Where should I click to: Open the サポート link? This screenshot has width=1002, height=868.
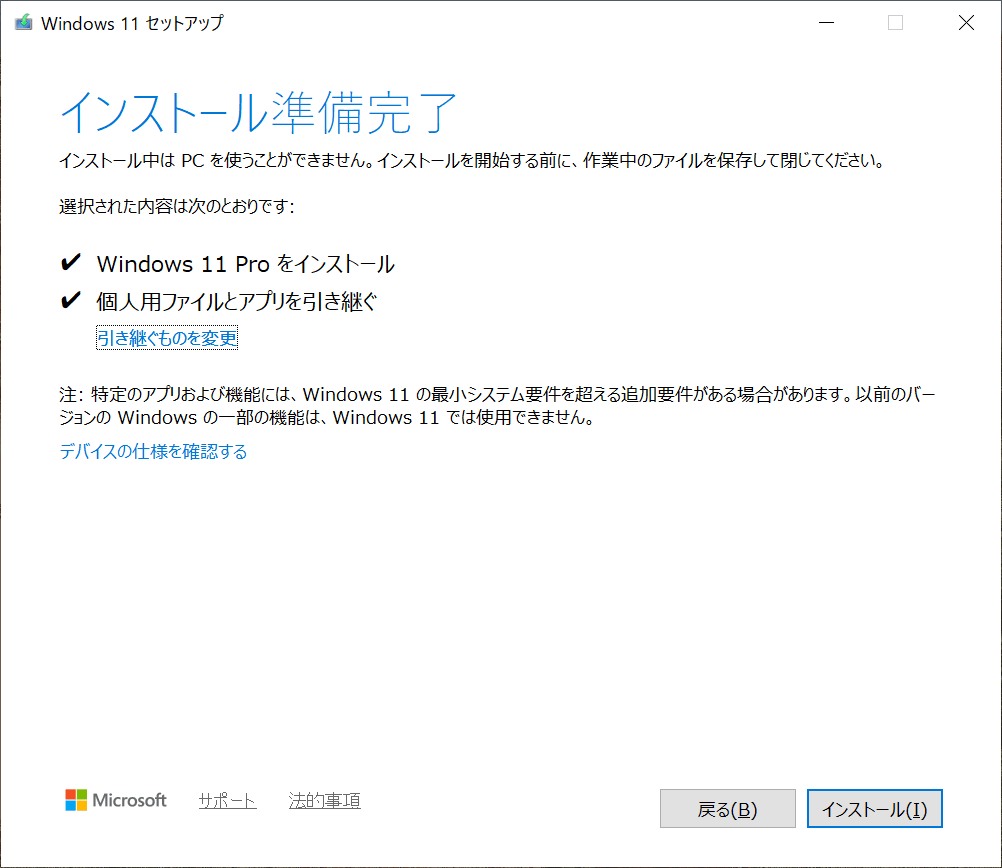(x=227, y=801)
